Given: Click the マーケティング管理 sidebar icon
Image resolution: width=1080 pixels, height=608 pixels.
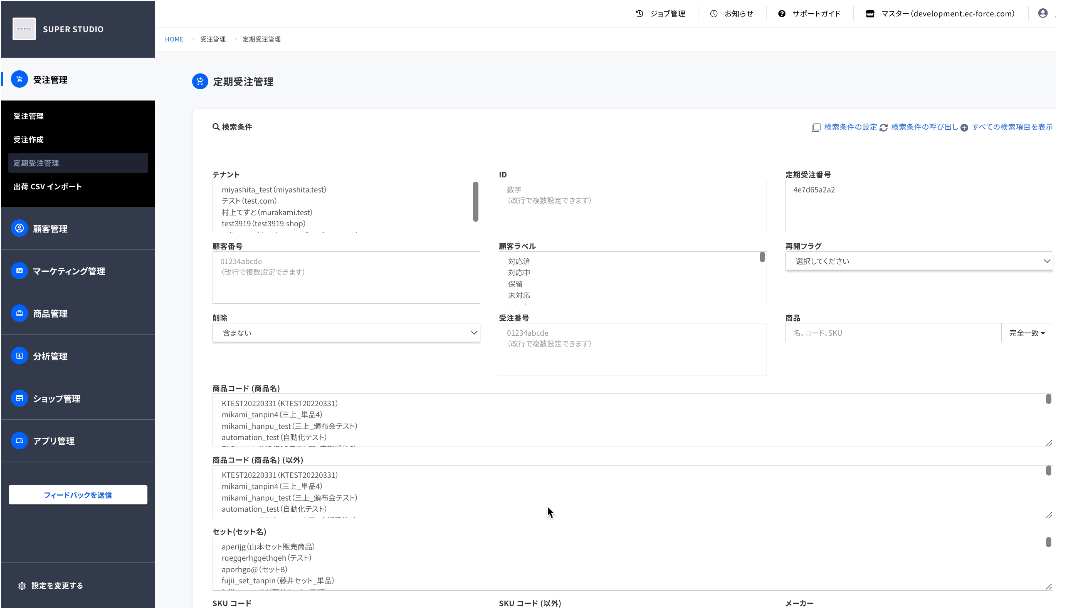Looking at the screenshot, I should coord(19,271).
